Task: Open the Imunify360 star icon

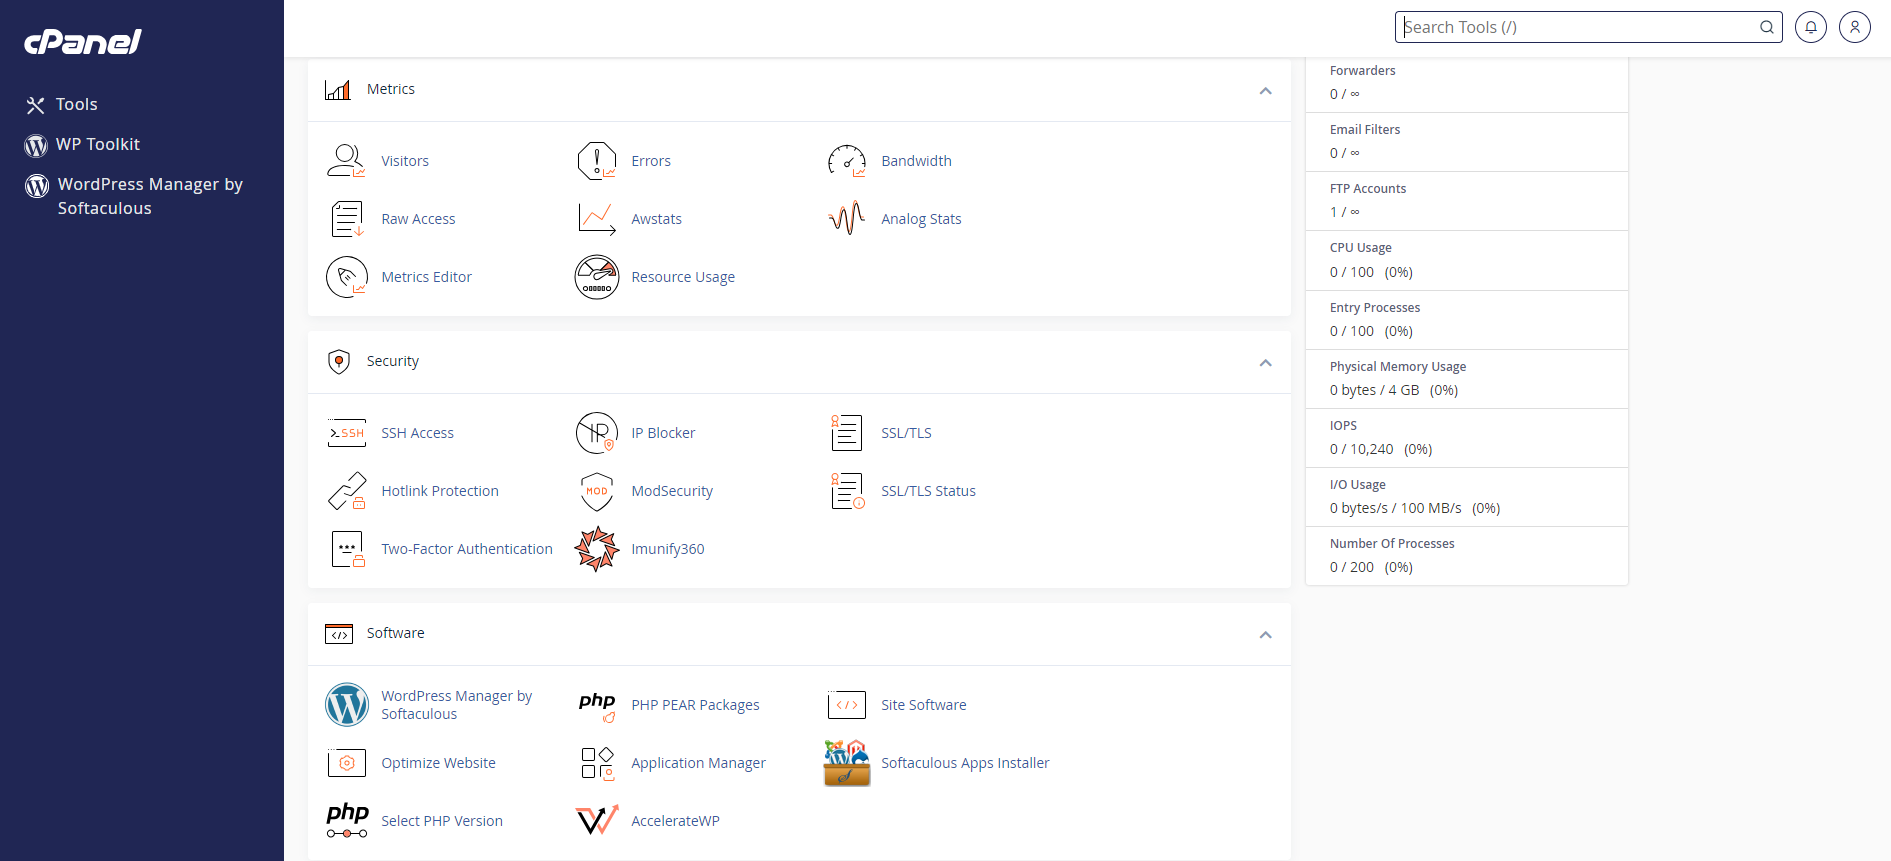Action: pyautogui.click(x=597, y=549)
